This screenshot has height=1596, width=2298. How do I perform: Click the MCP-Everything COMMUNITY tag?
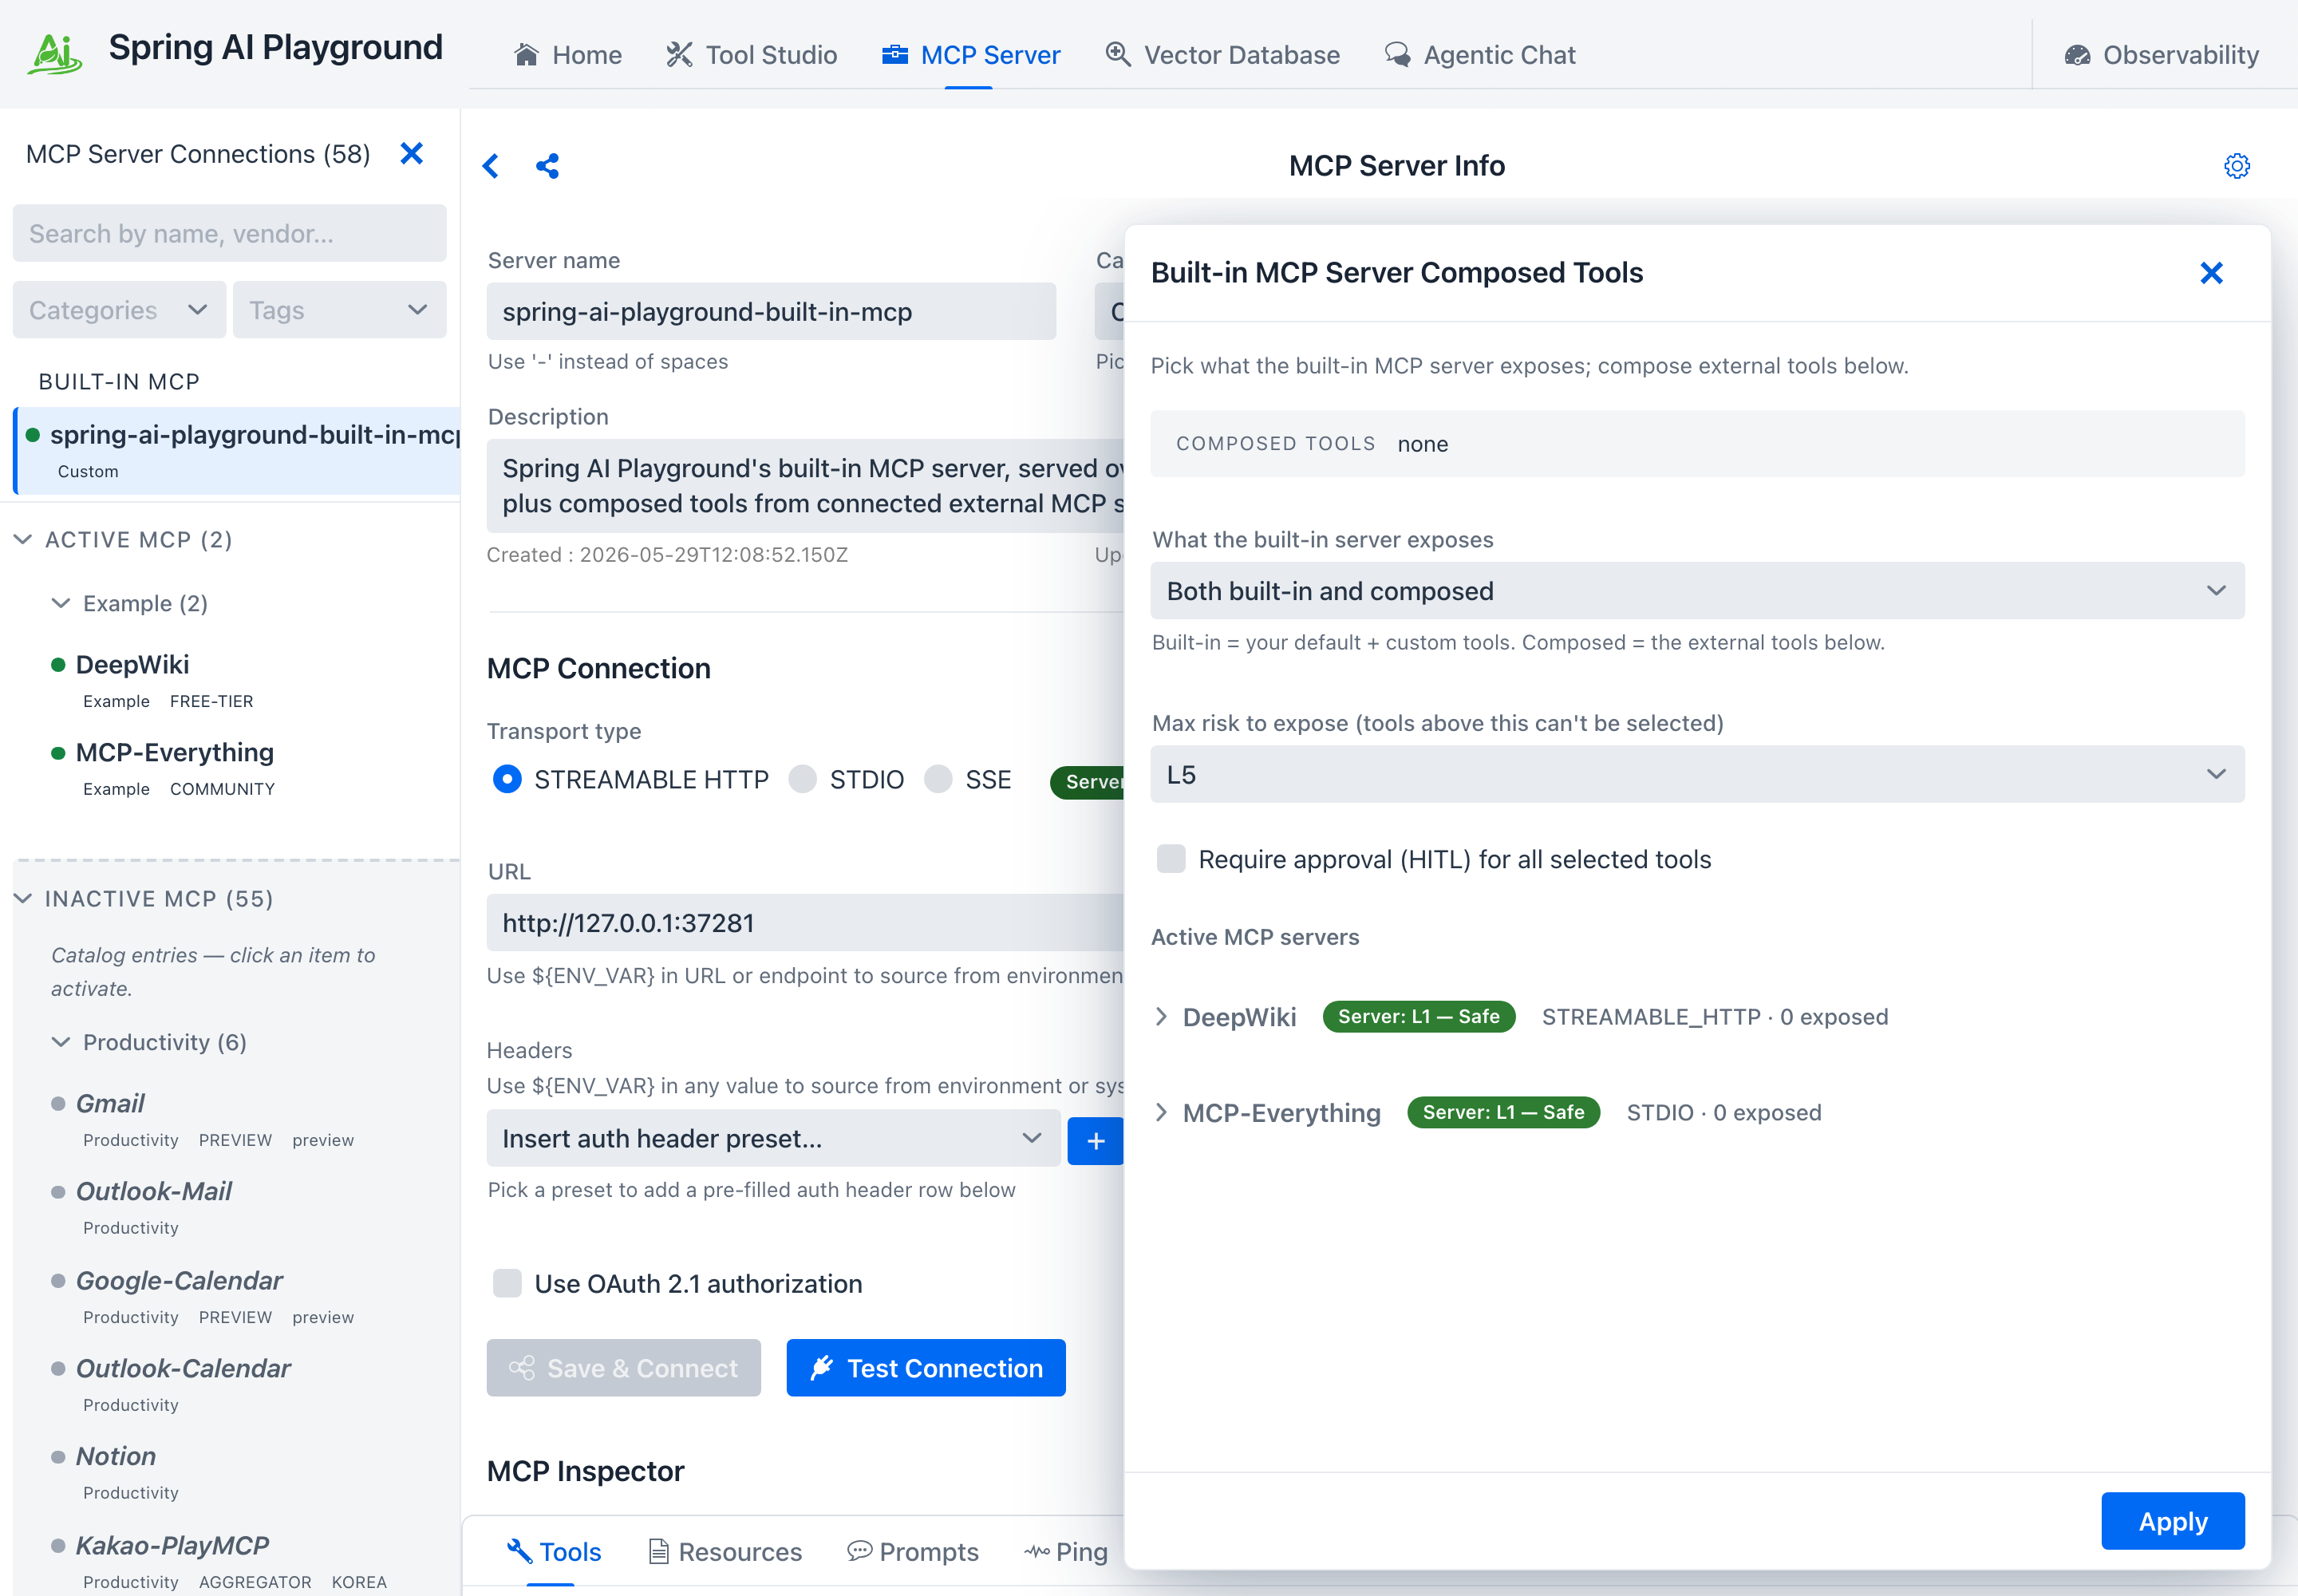tap(222, 789)
